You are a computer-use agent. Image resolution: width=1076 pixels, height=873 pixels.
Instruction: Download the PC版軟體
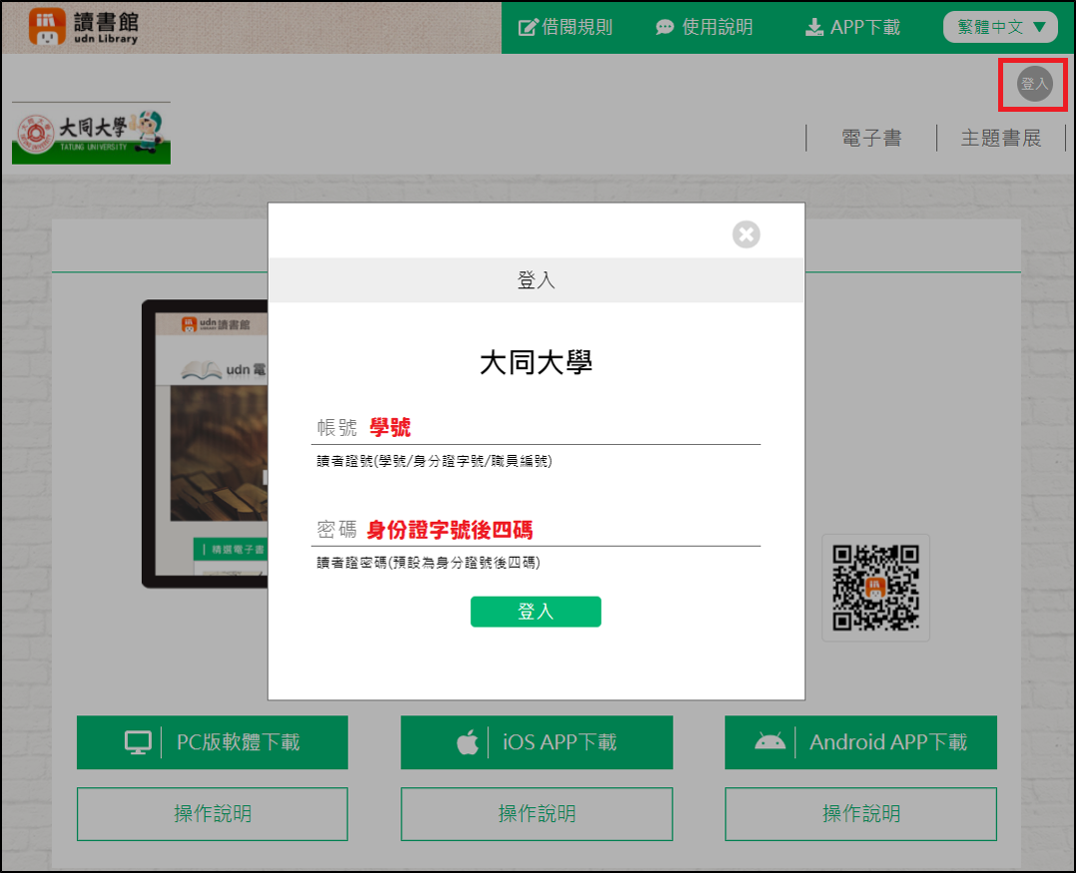pos(212,742)
